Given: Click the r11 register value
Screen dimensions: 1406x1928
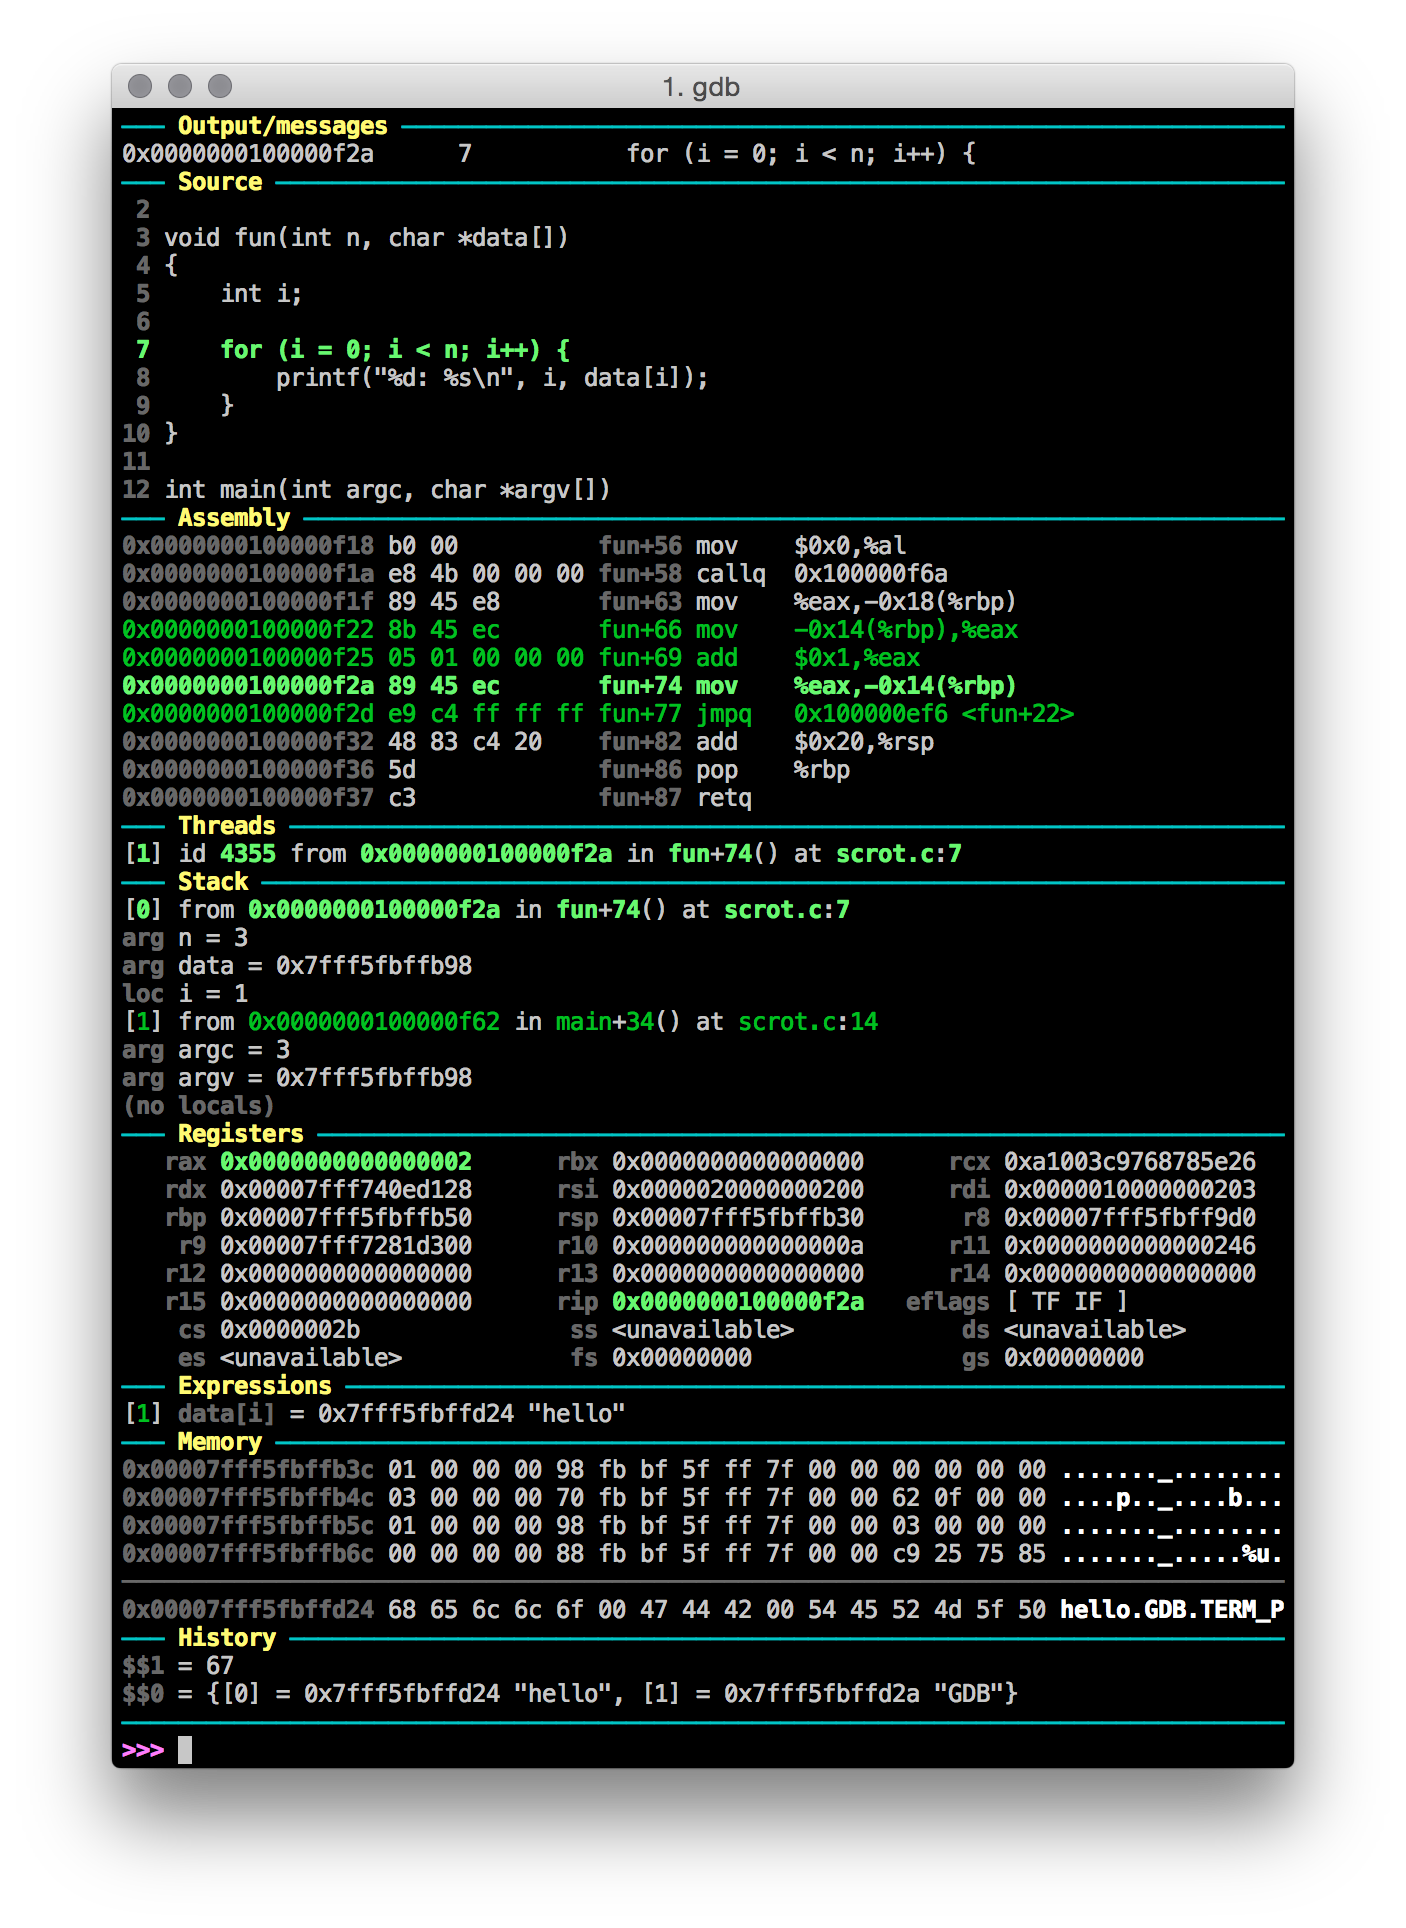Looking at the screenshot, I should point(1130,1246).
